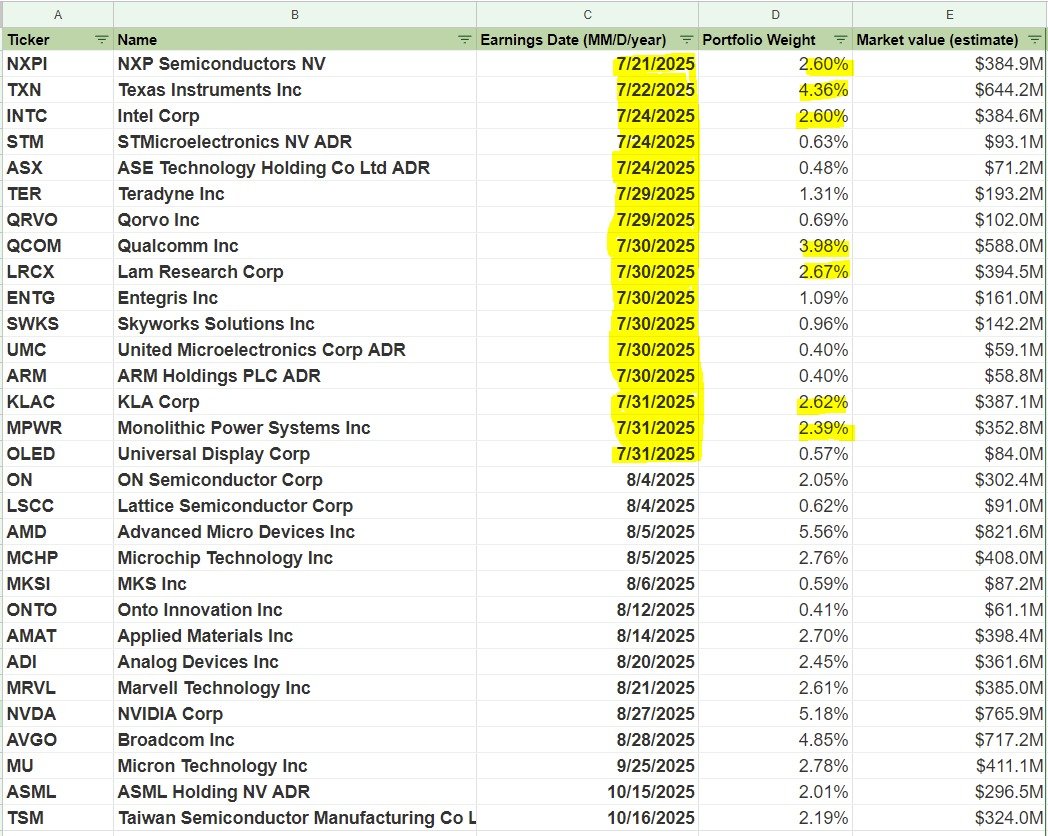1048x836 pixels.
Task: Open the filter menu for Ticker column
Action: tap(101, 39)
